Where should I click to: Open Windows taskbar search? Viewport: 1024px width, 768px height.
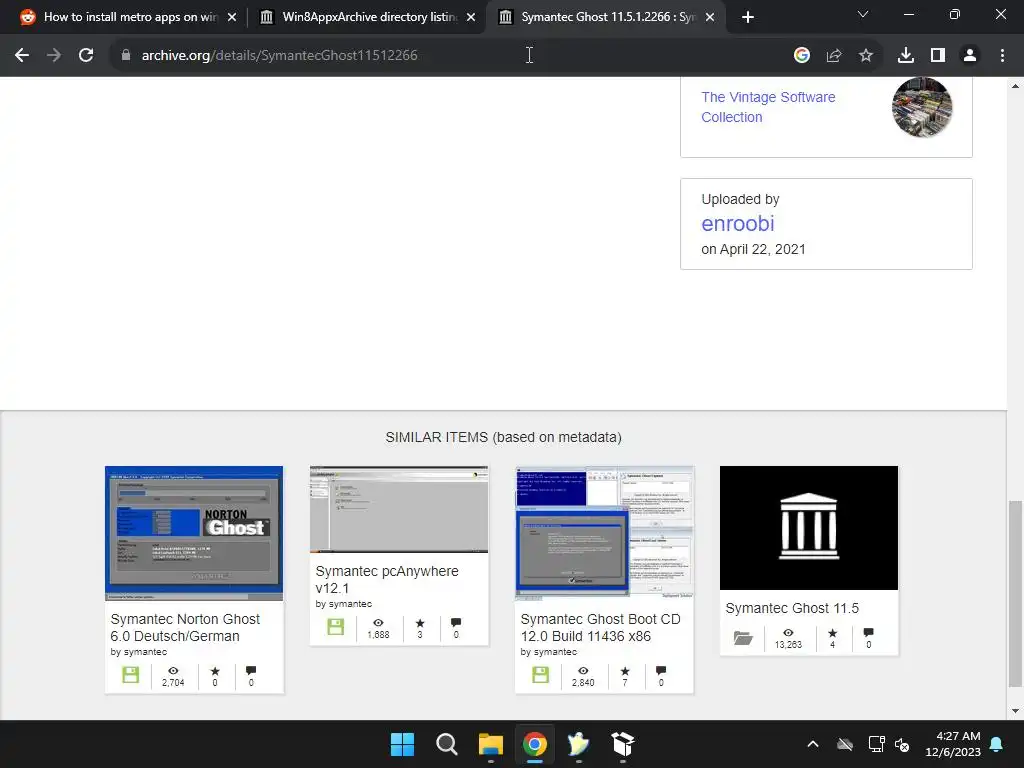coord(447,744)
